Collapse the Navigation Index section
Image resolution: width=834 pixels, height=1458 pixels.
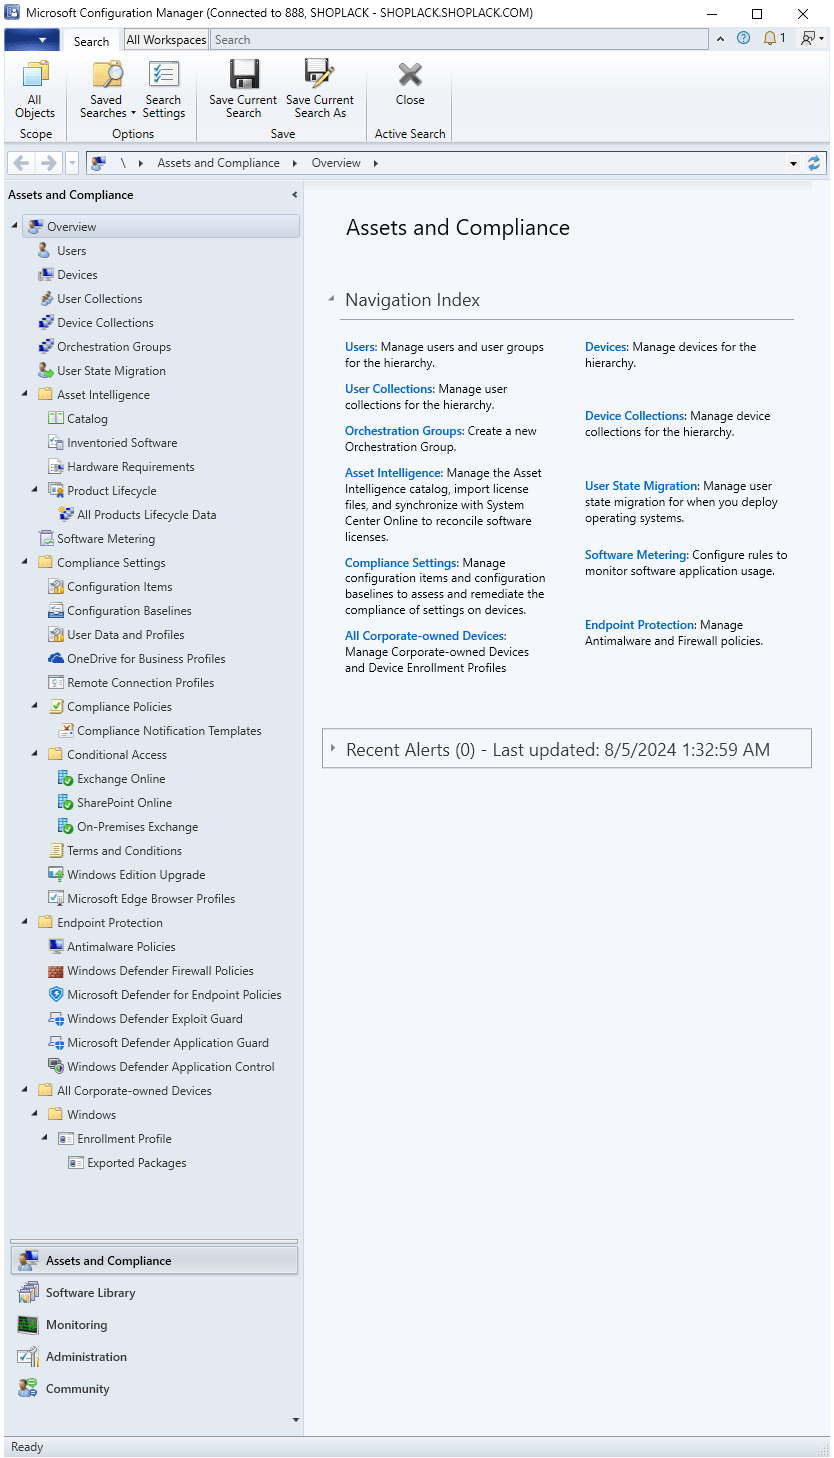[331, 299]
